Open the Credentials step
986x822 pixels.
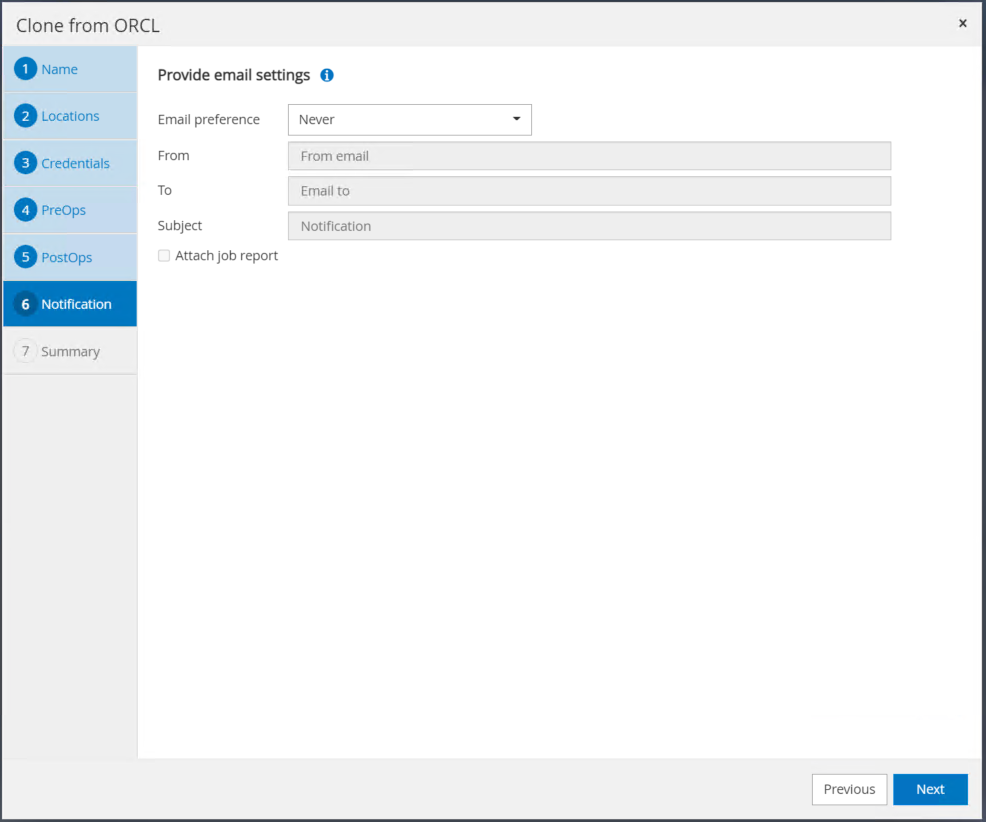click(x=75, y=163)
